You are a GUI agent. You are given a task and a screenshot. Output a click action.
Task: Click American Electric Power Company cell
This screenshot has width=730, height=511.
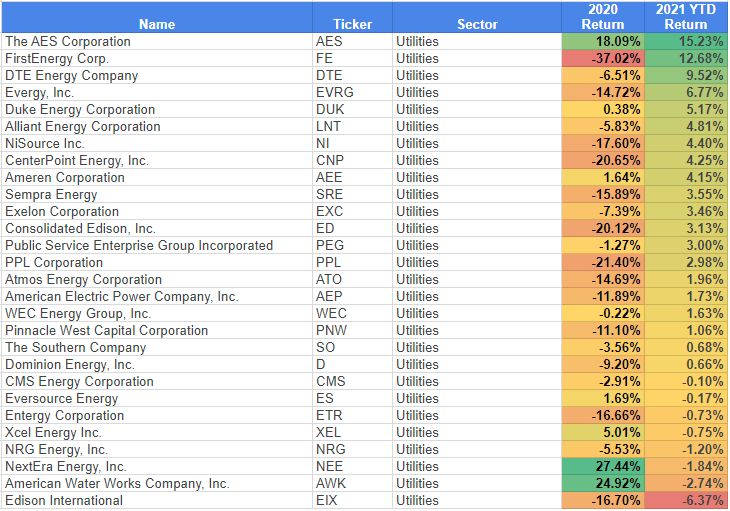pyautogui.click(x=157, y=296)
